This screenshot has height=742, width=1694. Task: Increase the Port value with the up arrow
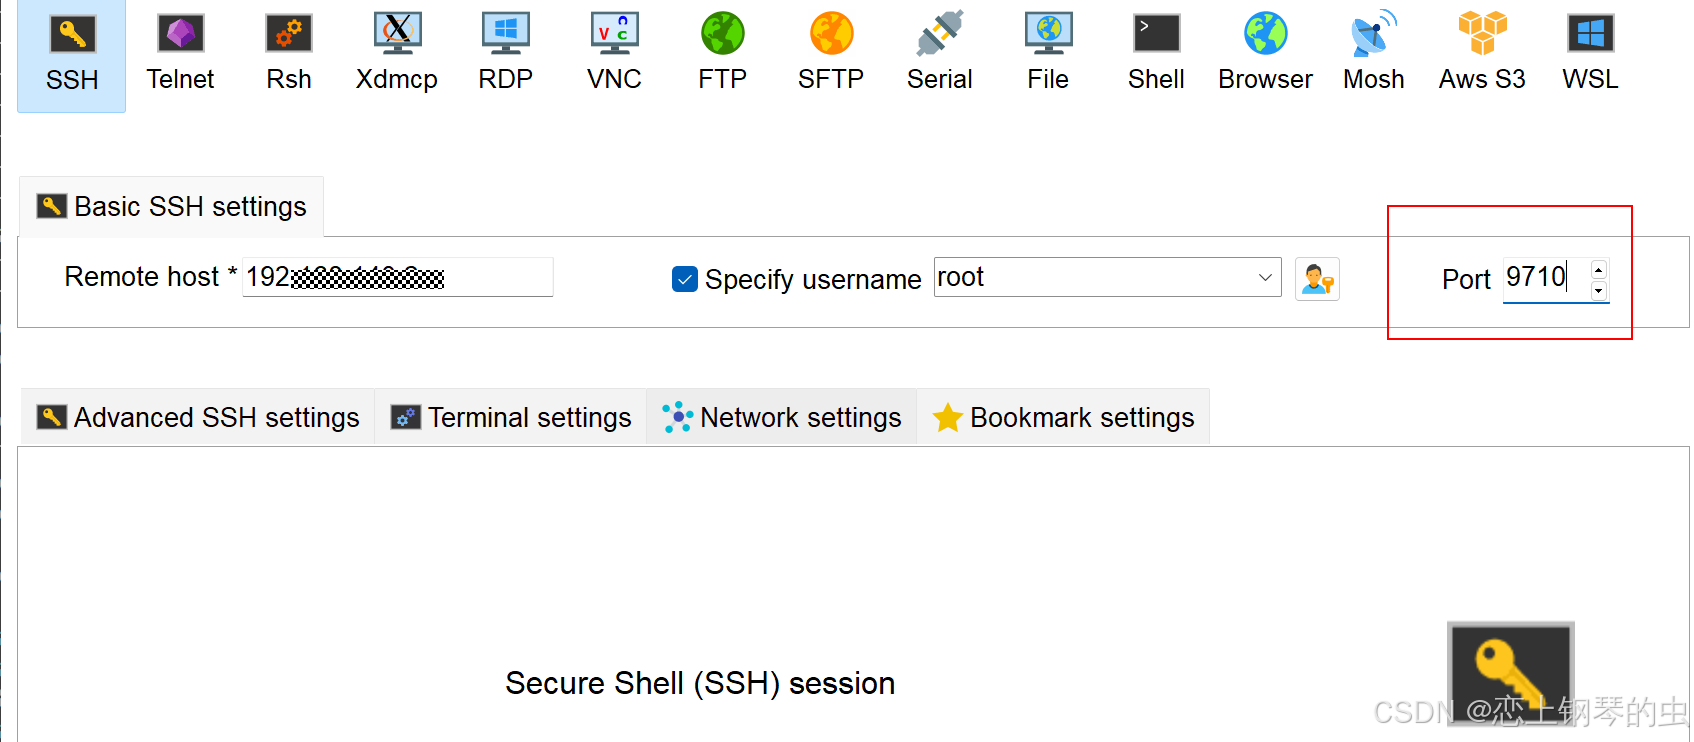[1599, 267]
